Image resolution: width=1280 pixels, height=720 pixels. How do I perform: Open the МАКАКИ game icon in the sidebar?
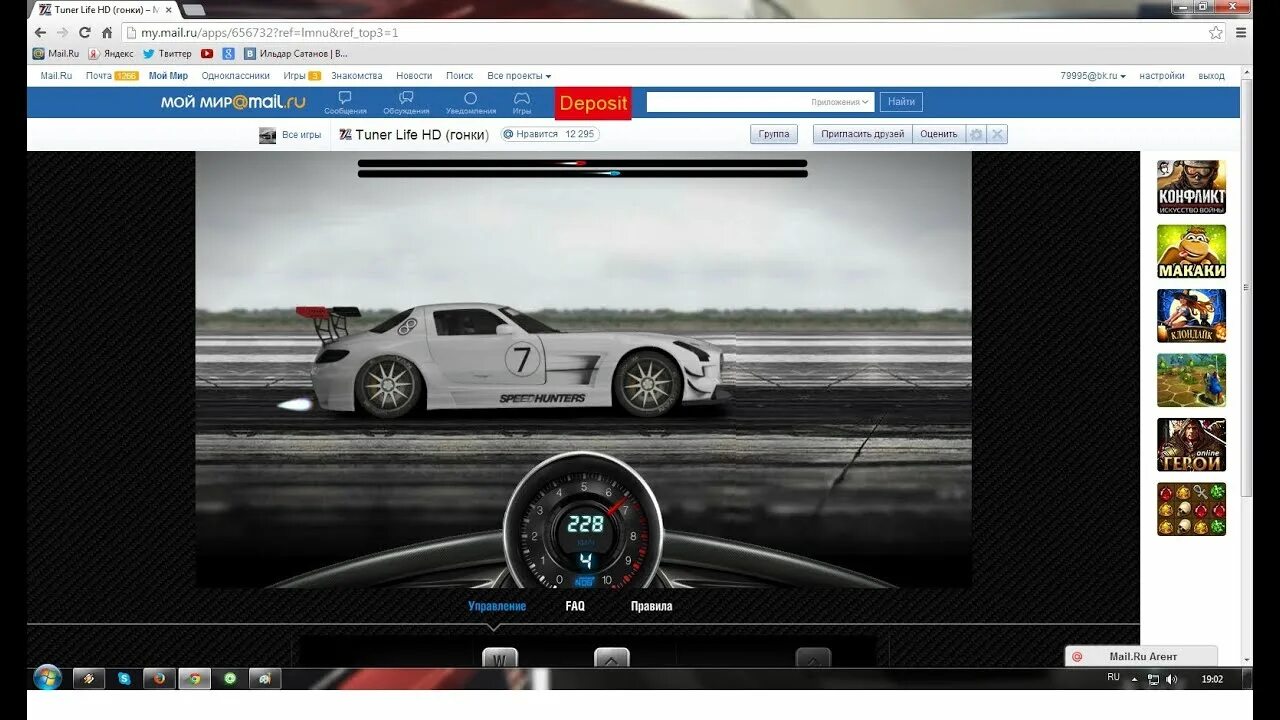[1191, 252]
